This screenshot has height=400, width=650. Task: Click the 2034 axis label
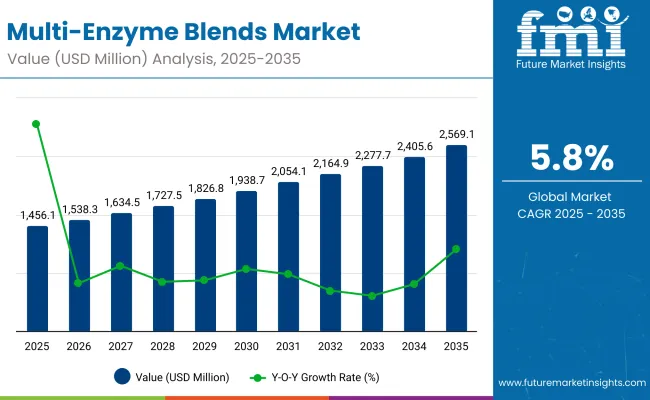pos(414,346)
